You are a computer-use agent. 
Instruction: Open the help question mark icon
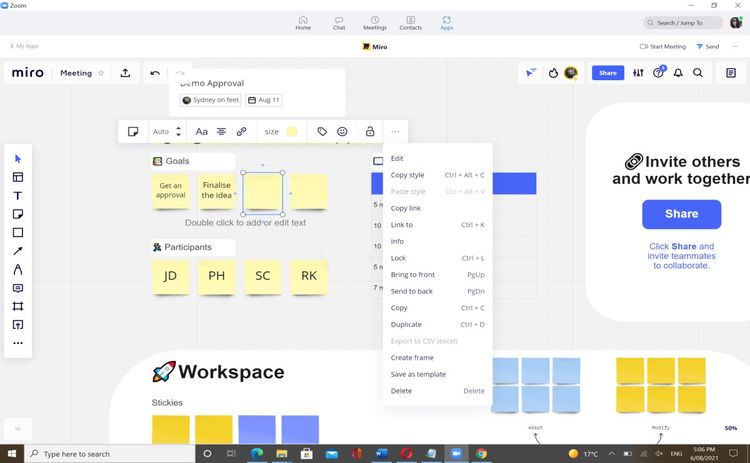[x=659, y=73]
